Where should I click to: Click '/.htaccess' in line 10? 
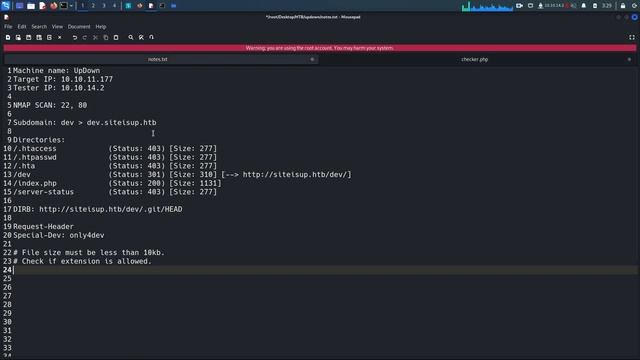(35, 149)
